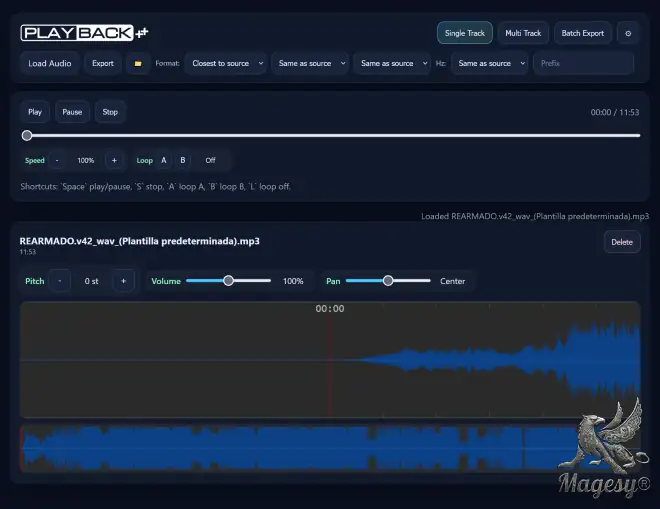Open the 'Same as source' dropdown left of Hz
This screenshot has height=509, width=660.
392,64
